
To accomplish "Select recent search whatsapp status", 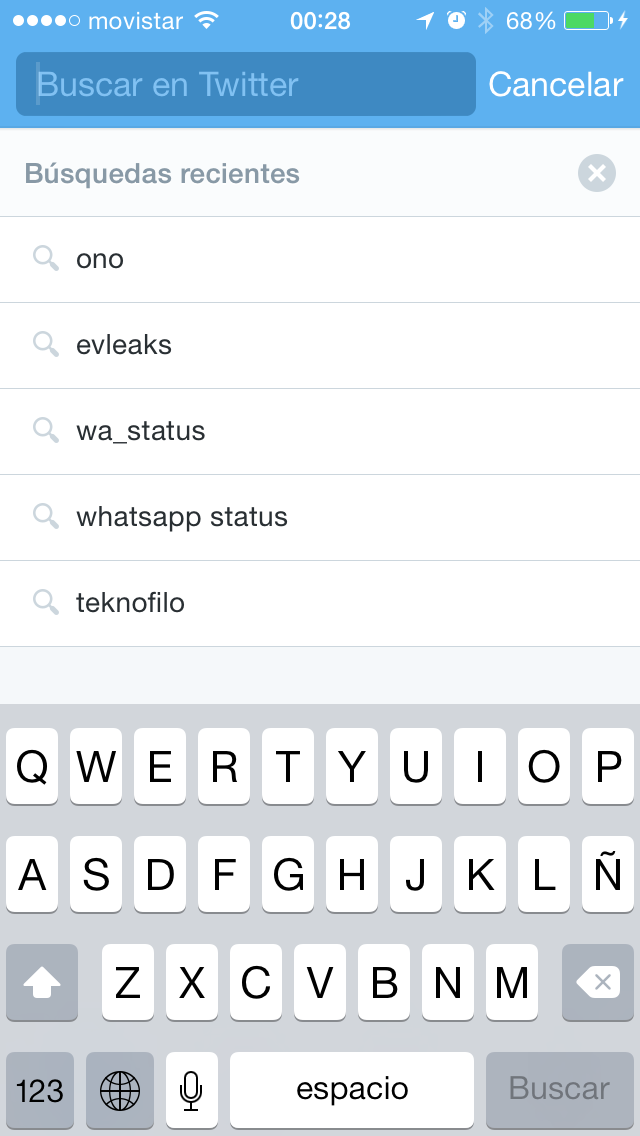I will pyautogui.click(x=182, y=517).
